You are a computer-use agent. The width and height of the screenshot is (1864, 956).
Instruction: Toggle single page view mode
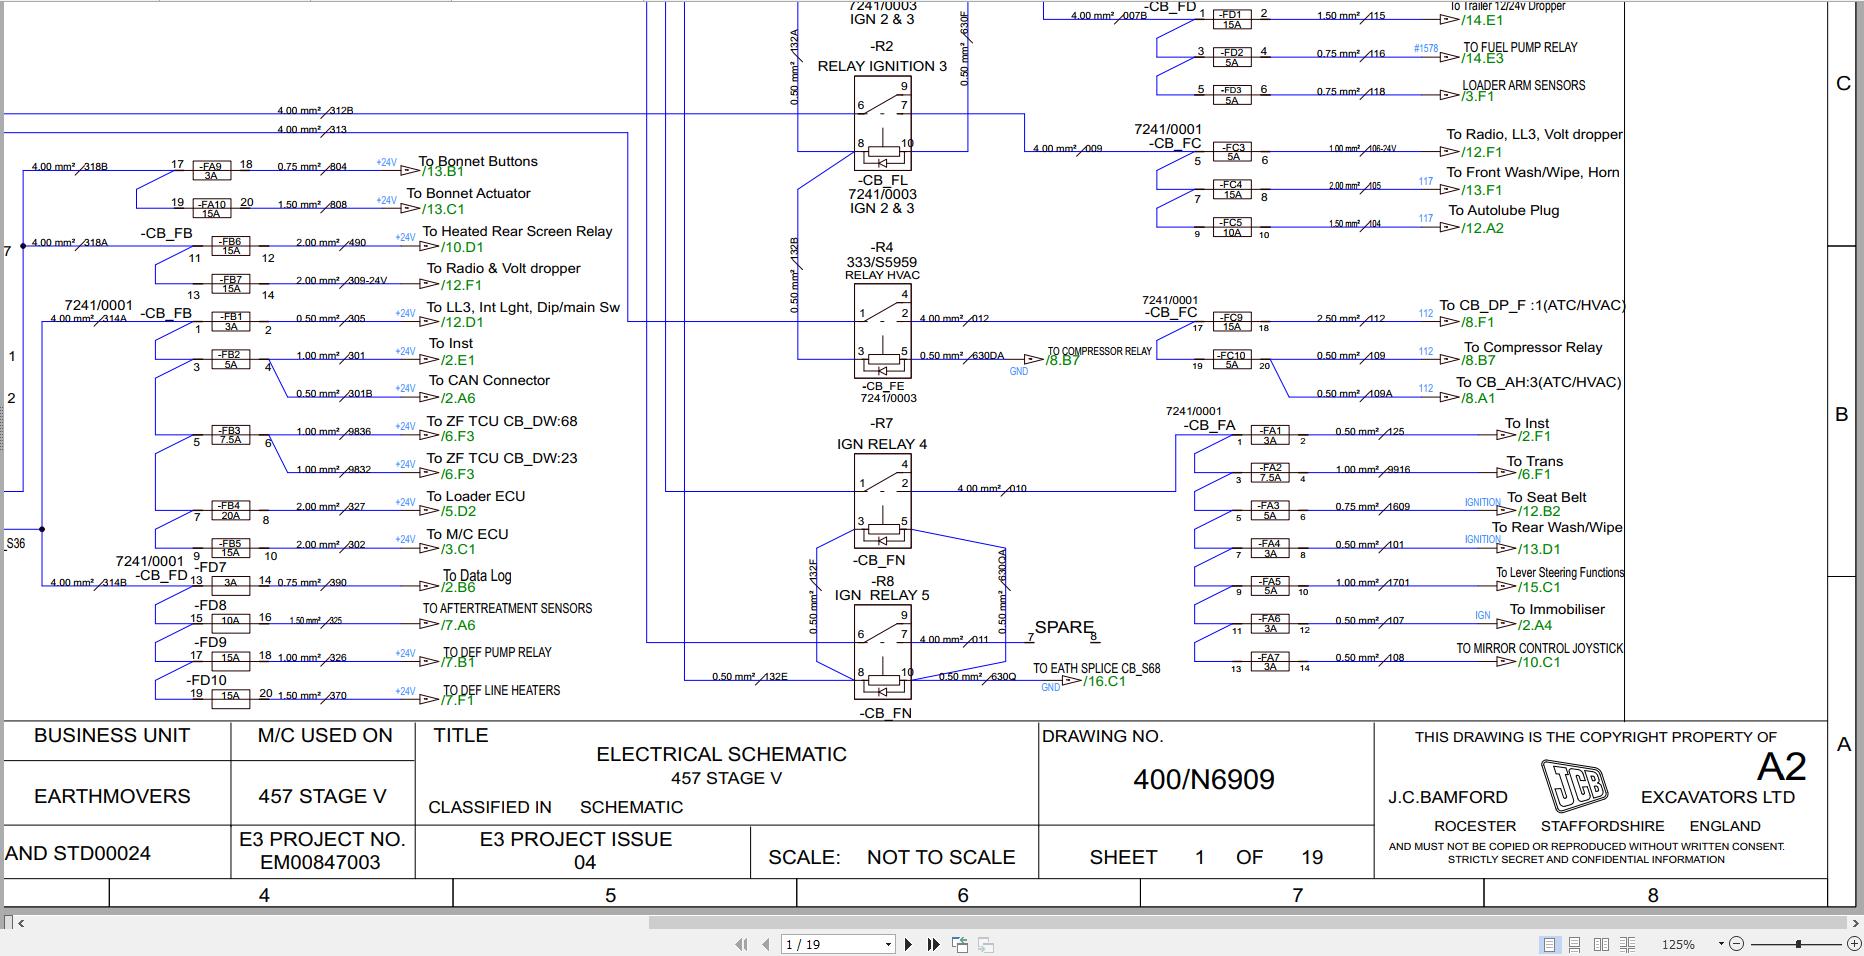point(1550,944)
